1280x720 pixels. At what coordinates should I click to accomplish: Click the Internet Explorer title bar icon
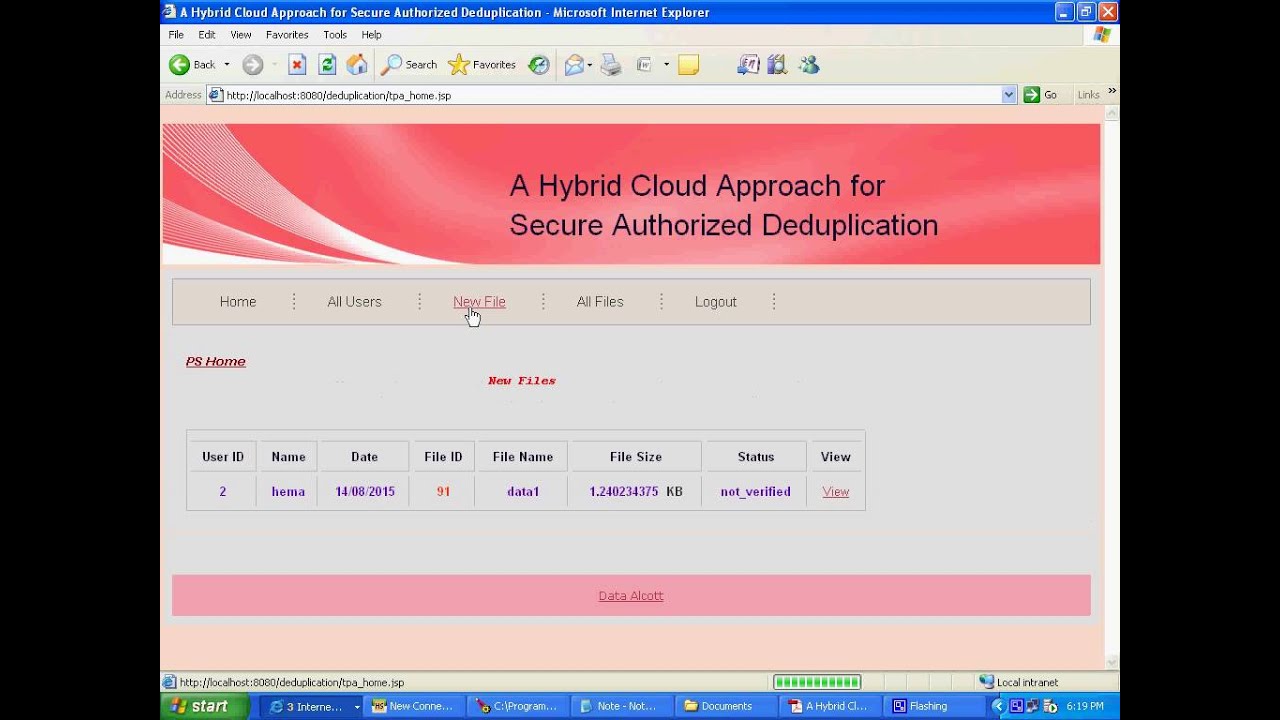click(x=169, y=12)
